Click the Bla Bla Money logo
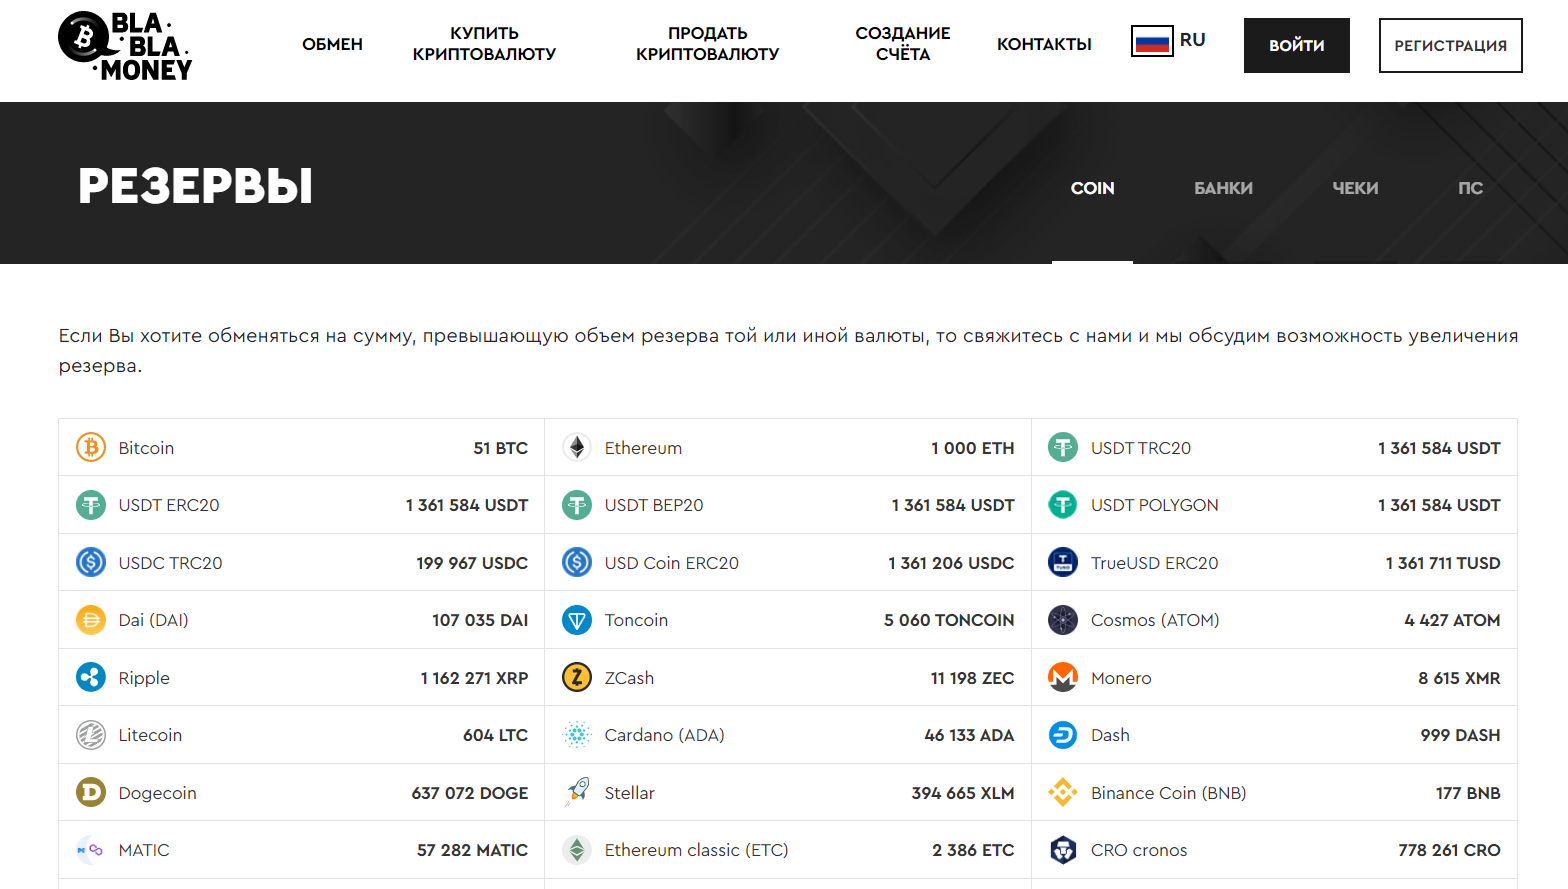Image resolution: width=1568 pixels, height=889 pixels. [125, 46]
